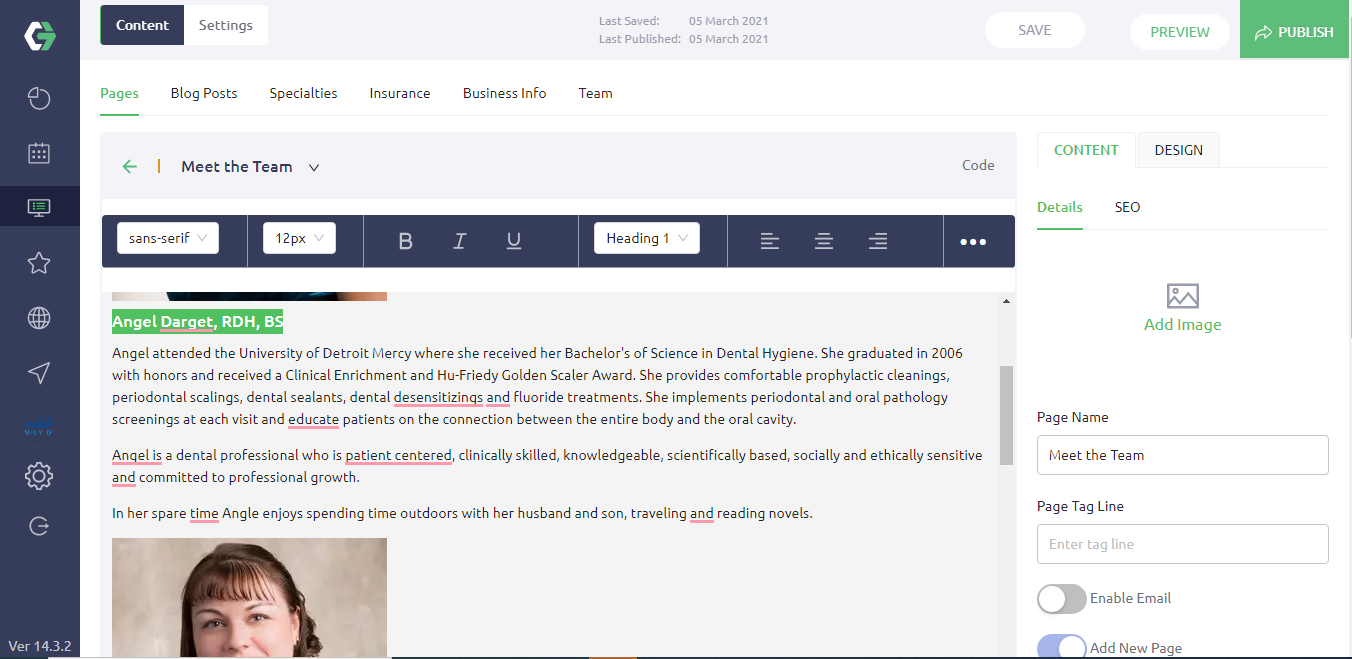
Task: Open the globe icon in sidebar
Action: click(39, 318)
